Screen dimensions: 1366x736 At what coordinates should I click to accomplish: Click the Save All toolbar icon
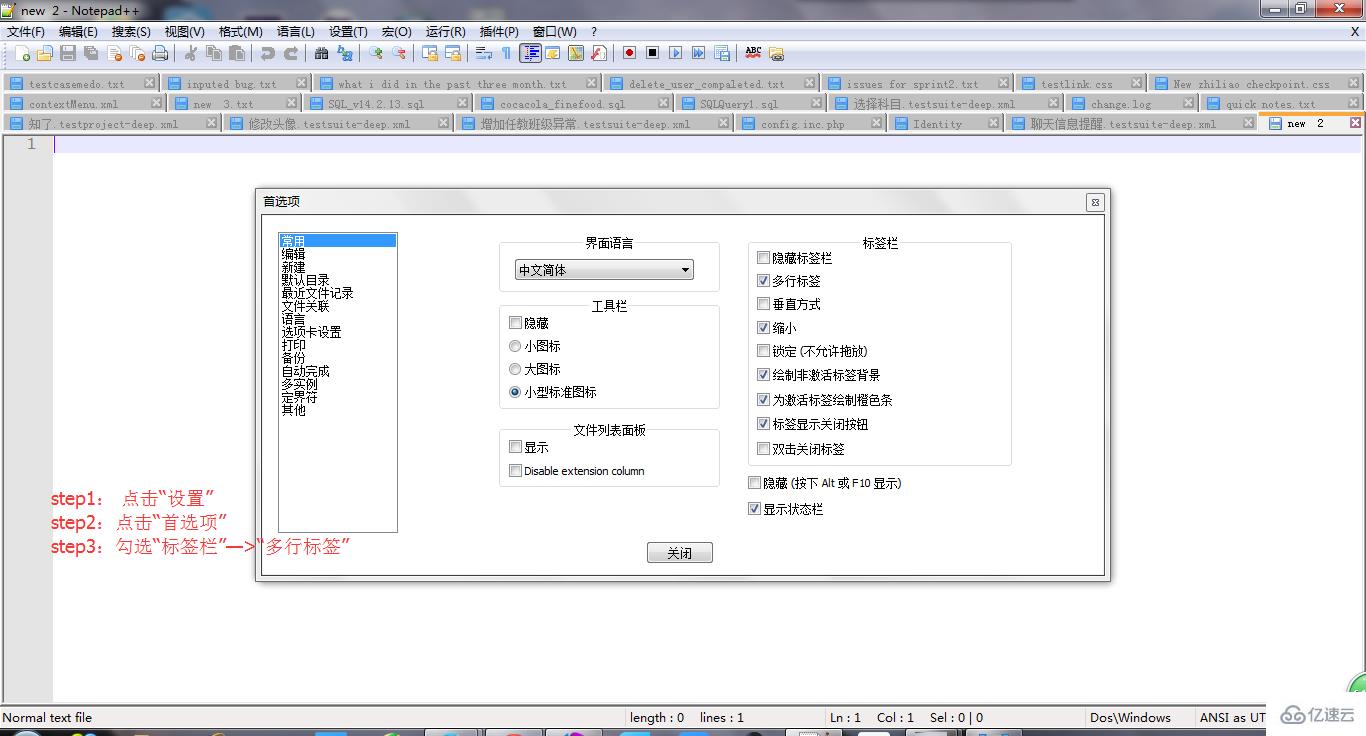(x=90, y=53)
